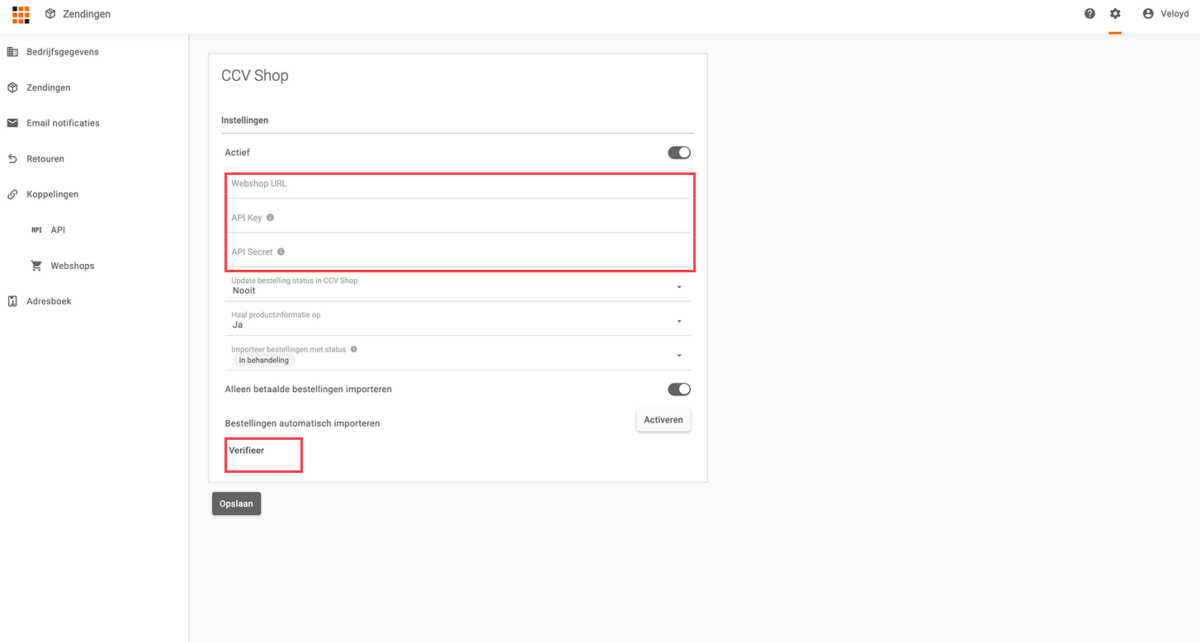
Task: Click into the Webshop URL field
Action: point(460,184)
